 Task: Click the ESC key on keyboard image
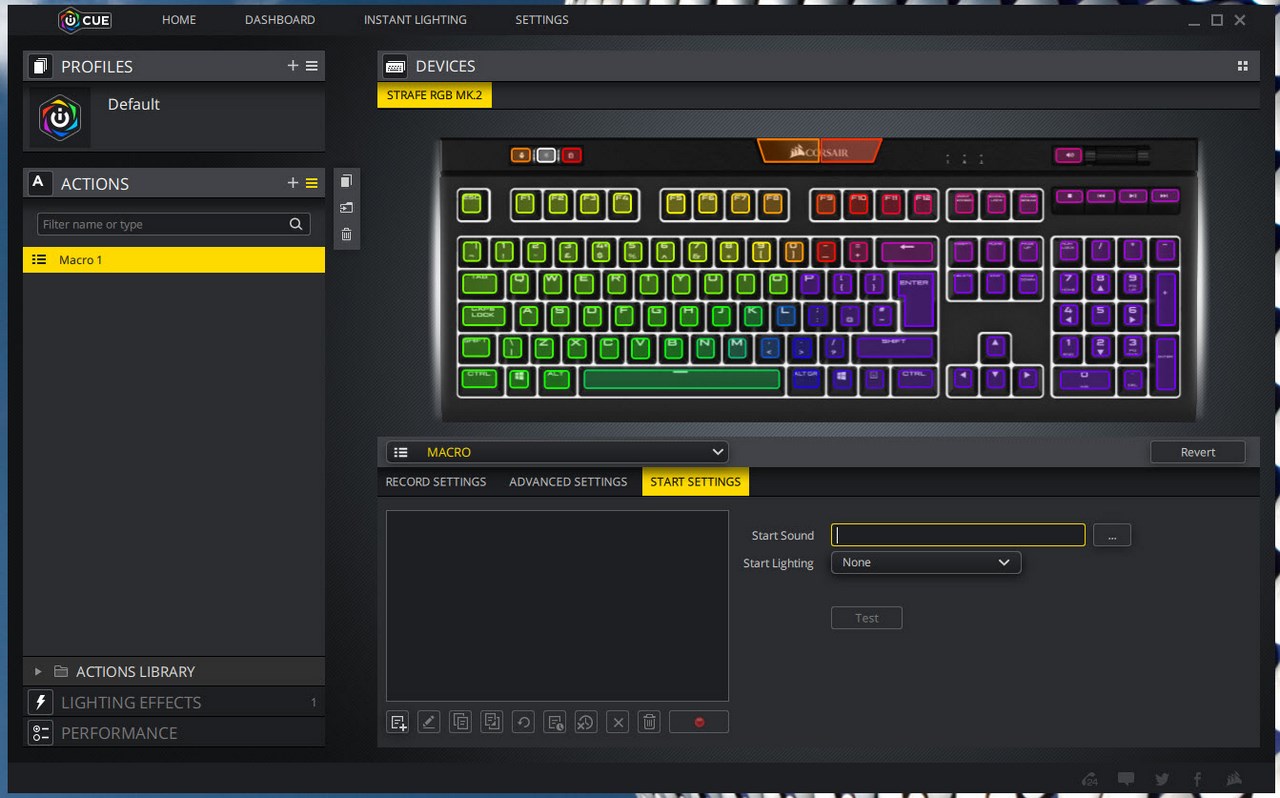[x=474, y=204]
